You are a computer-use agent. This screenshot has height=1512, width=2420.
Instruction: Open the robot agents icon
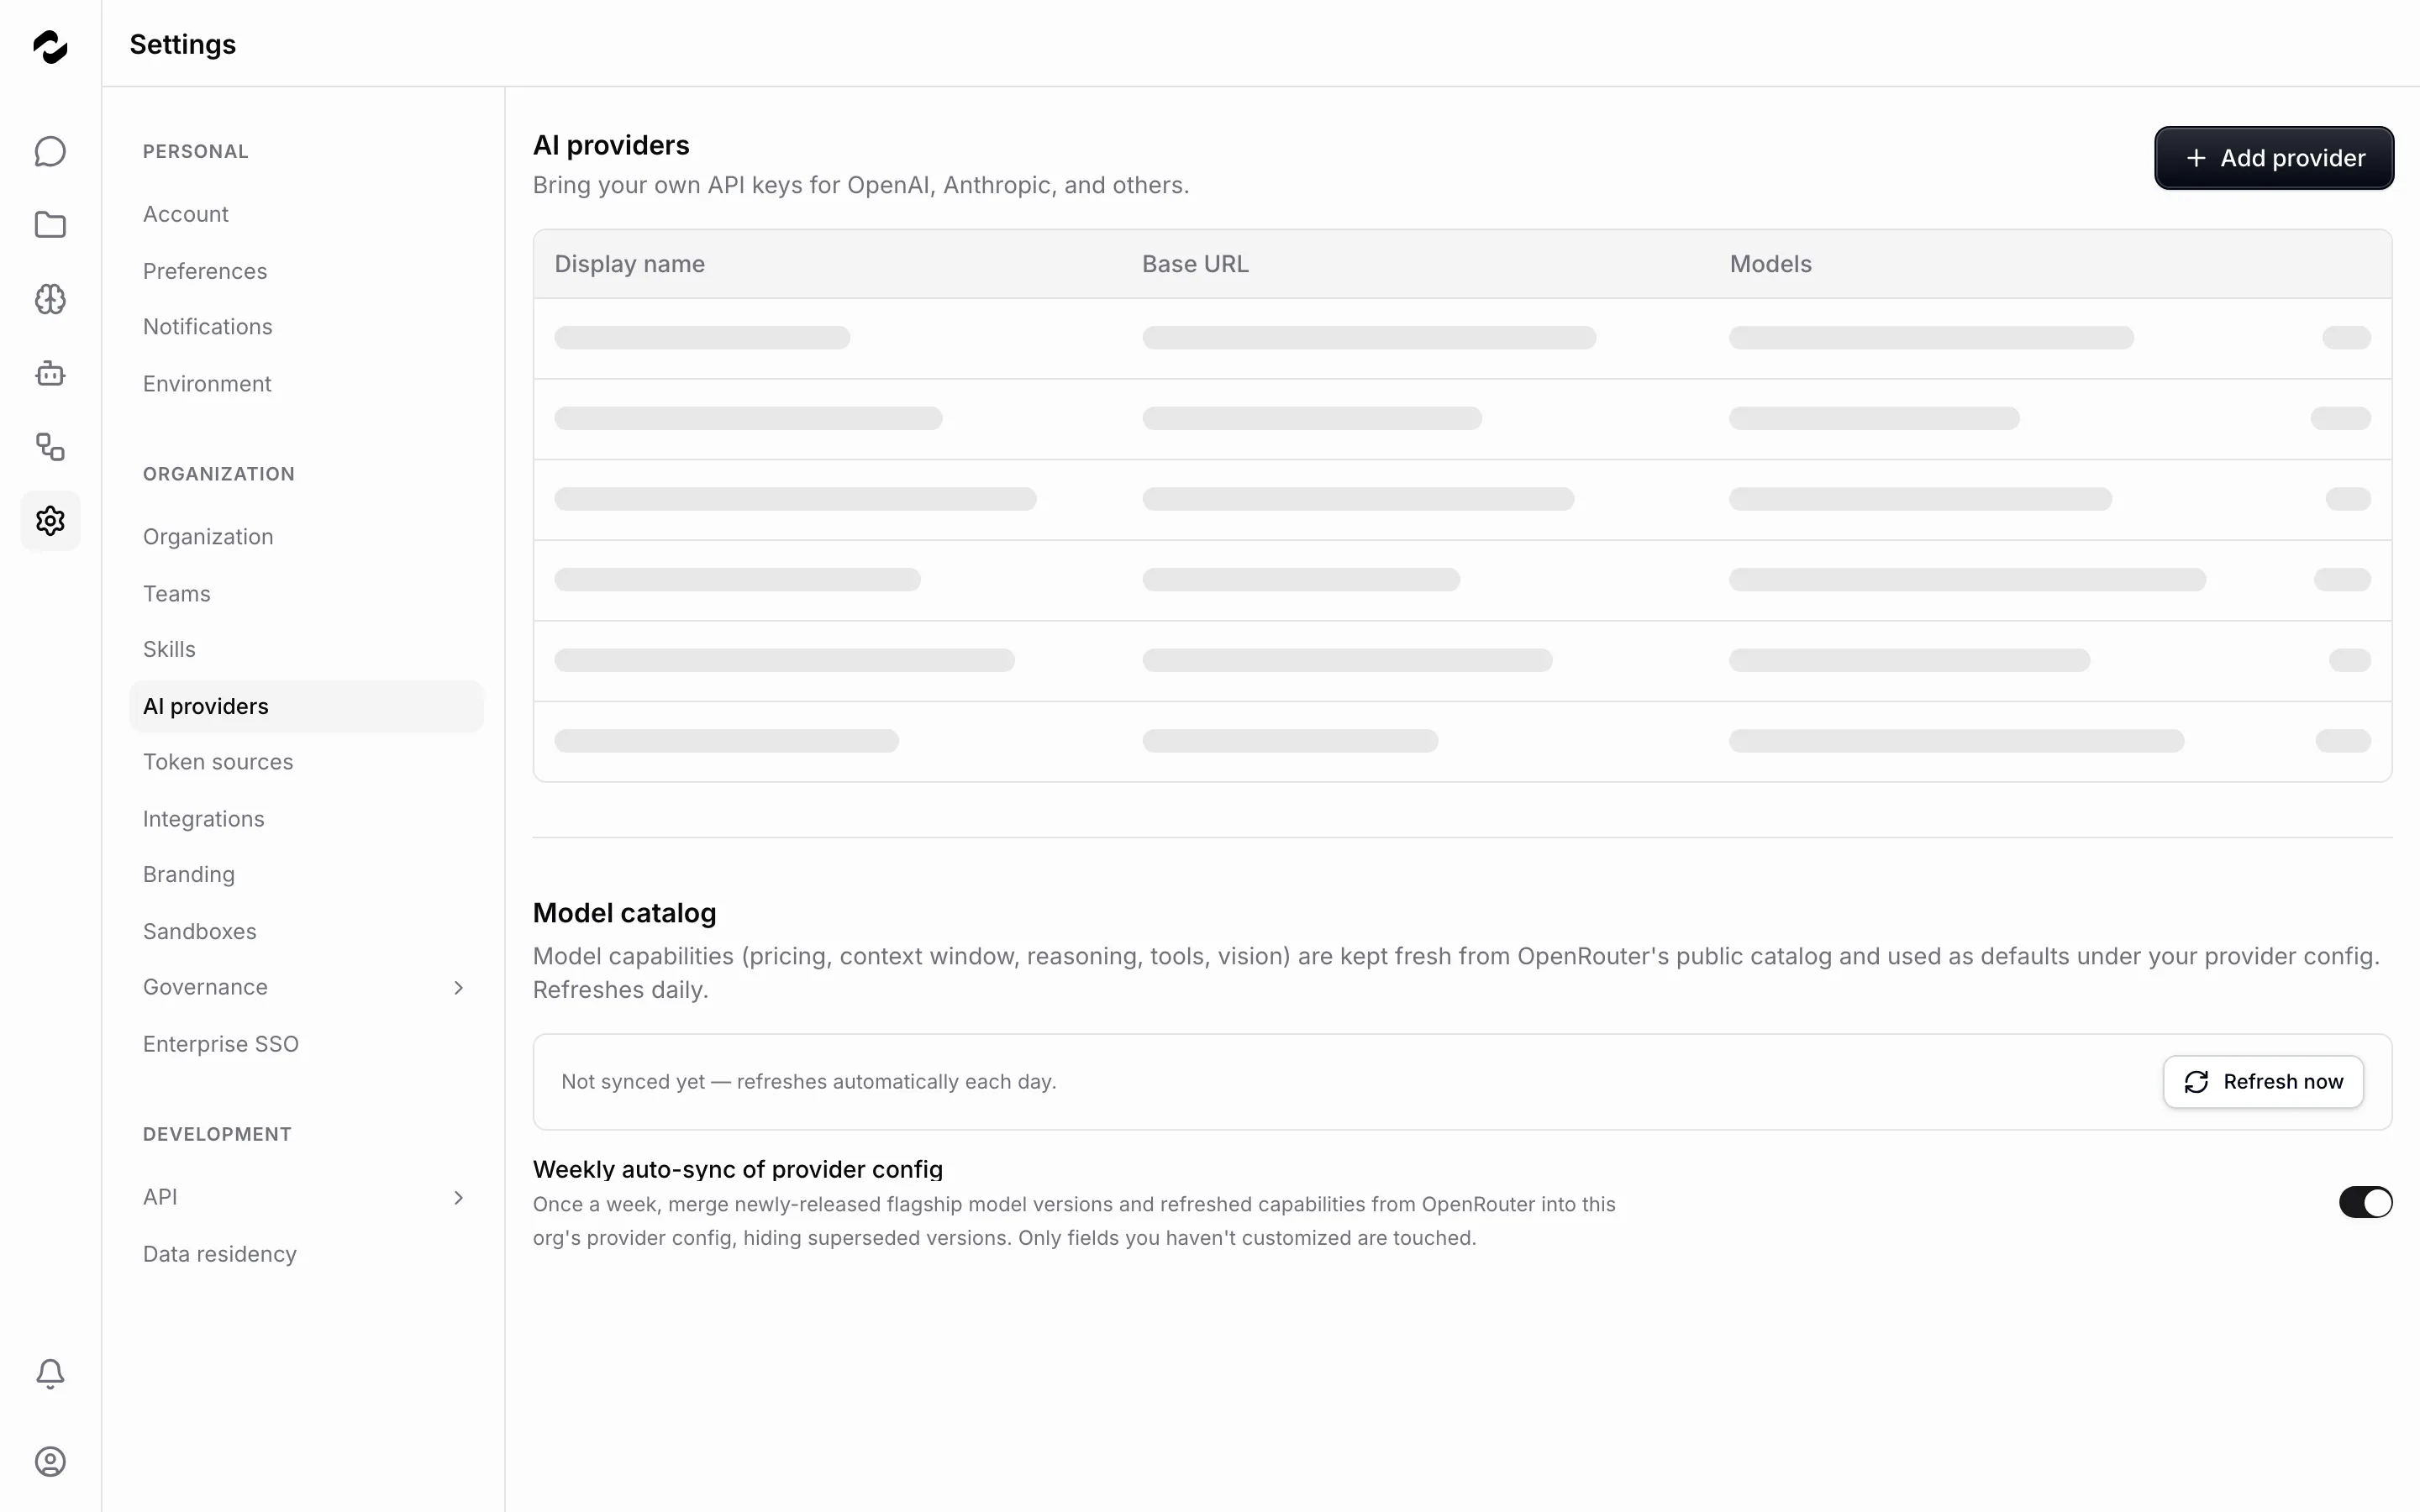pyautogui.click(x=50, y=373)
